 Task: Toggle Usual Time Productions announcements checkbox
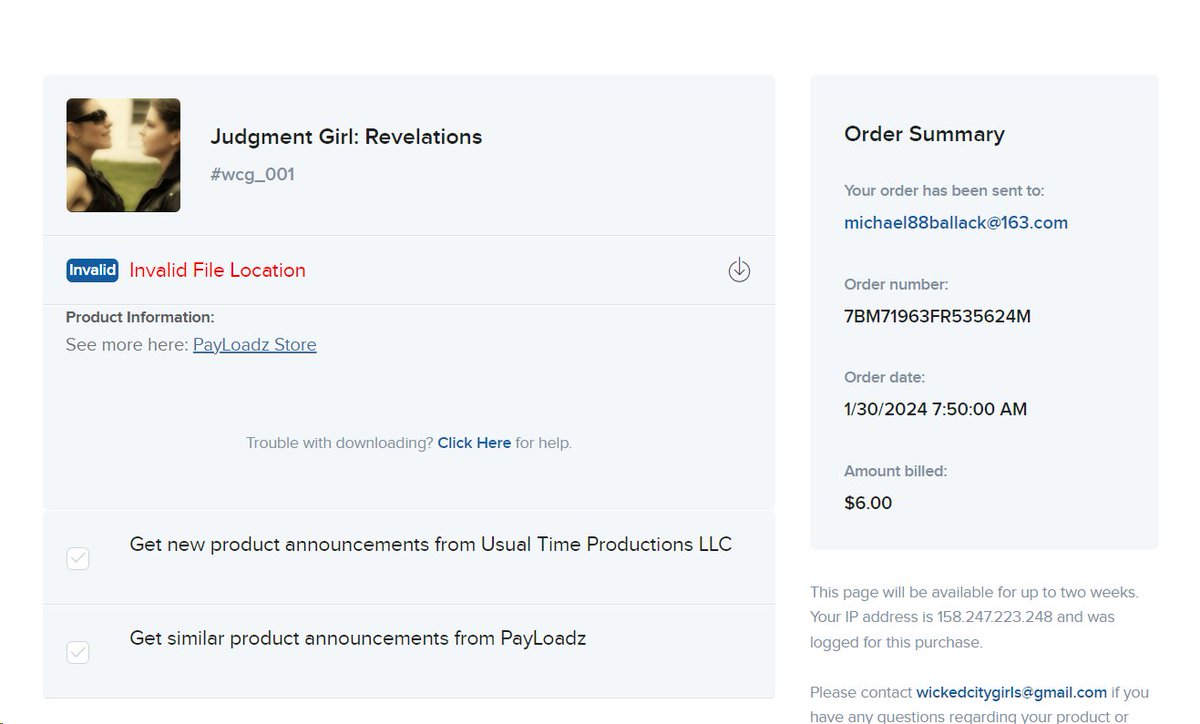(x=78, y=558)
